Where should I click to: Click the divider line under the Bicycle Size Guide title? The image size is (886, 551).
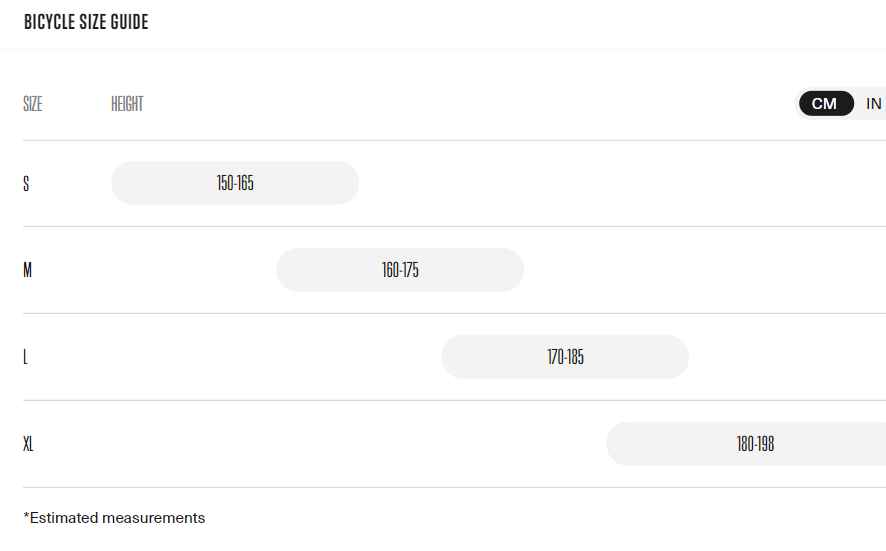coord(443,49)
